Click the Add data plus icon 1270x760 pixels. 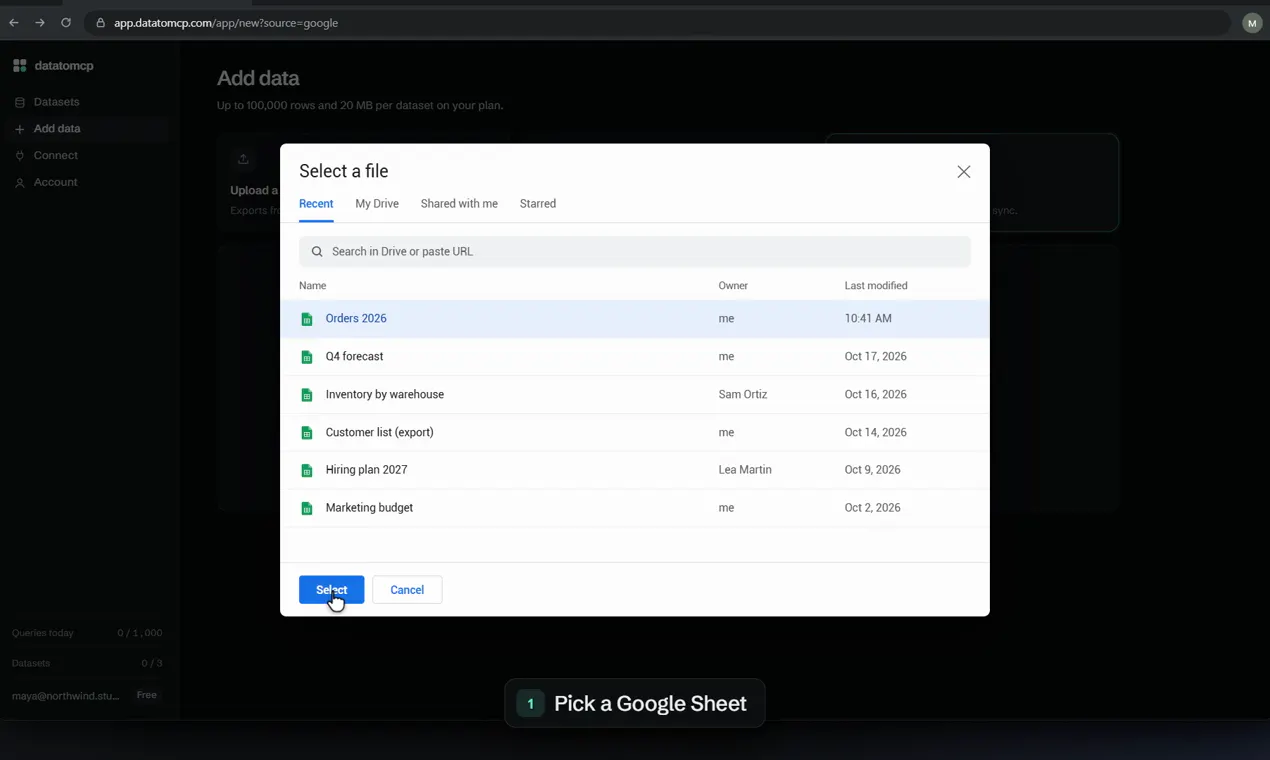[19, 129]
